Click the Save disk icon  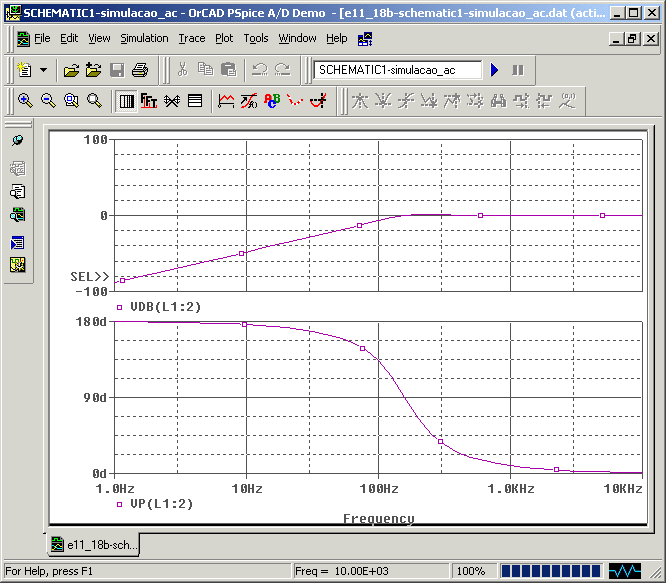[117, 70]
